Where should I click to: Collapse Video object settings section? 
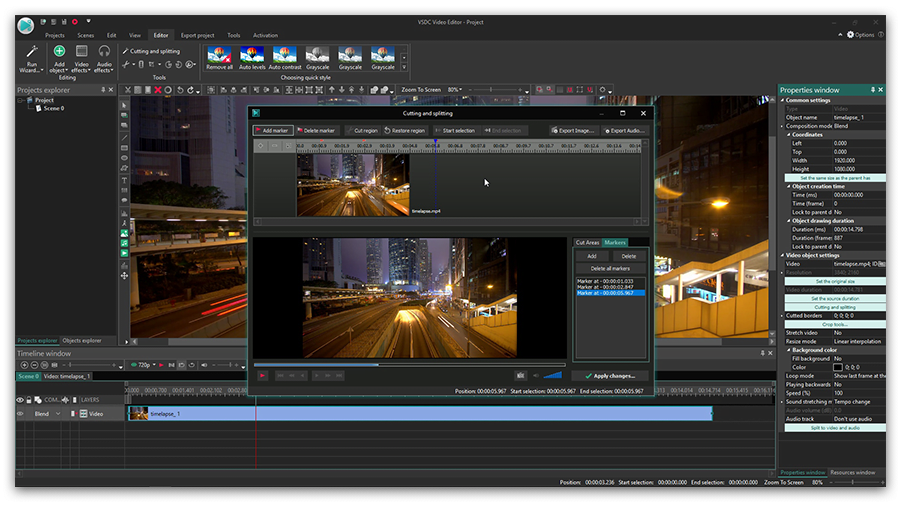pos(782,255)
